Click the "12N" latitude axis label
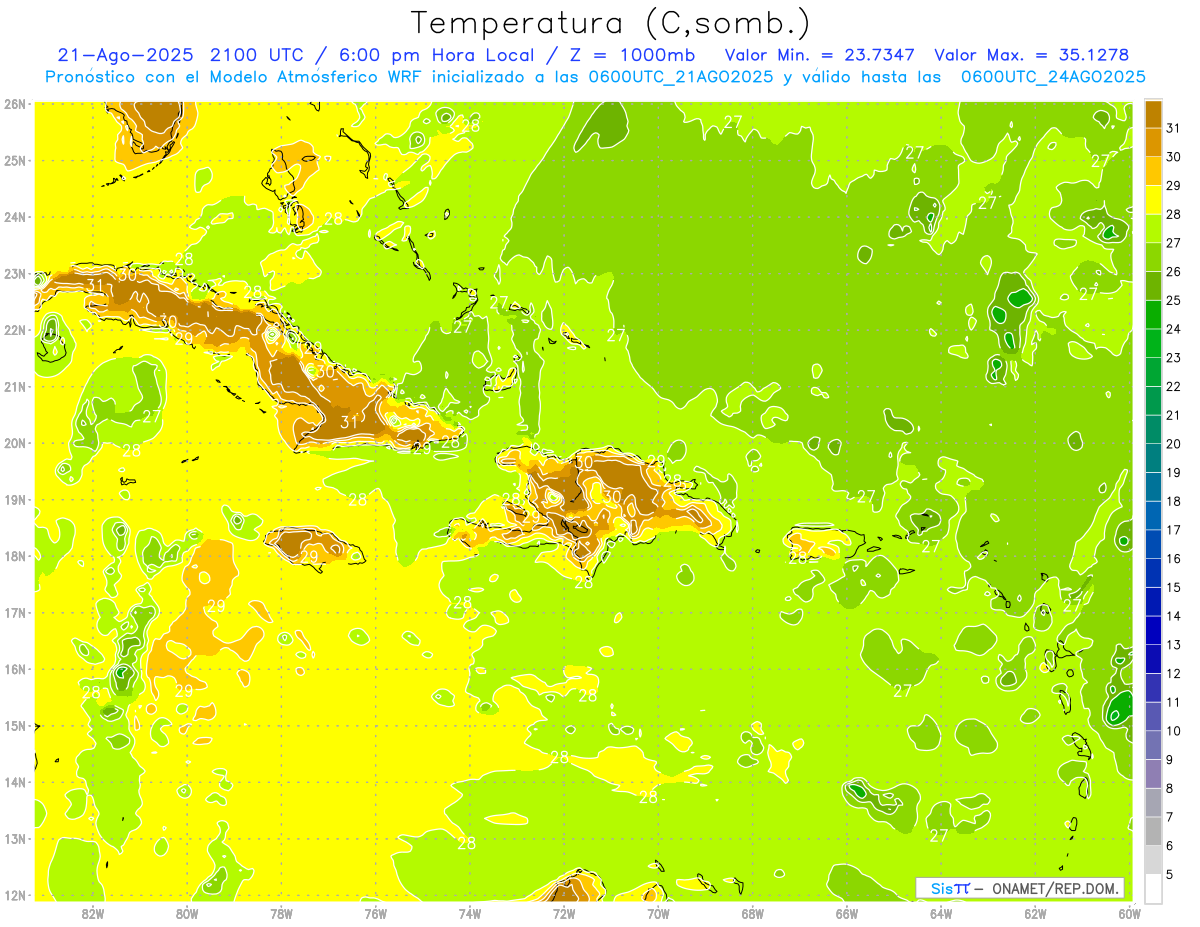This screenshot has height=927, width=1200. click(x=15, y=895)
